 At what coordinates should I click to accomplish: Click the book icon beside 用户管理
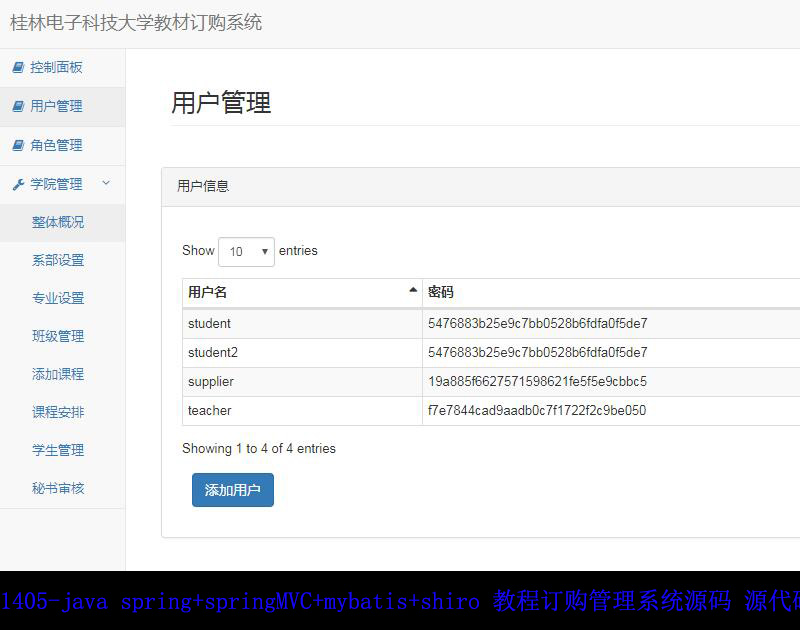pyautogui.click(x=18, y=106)
